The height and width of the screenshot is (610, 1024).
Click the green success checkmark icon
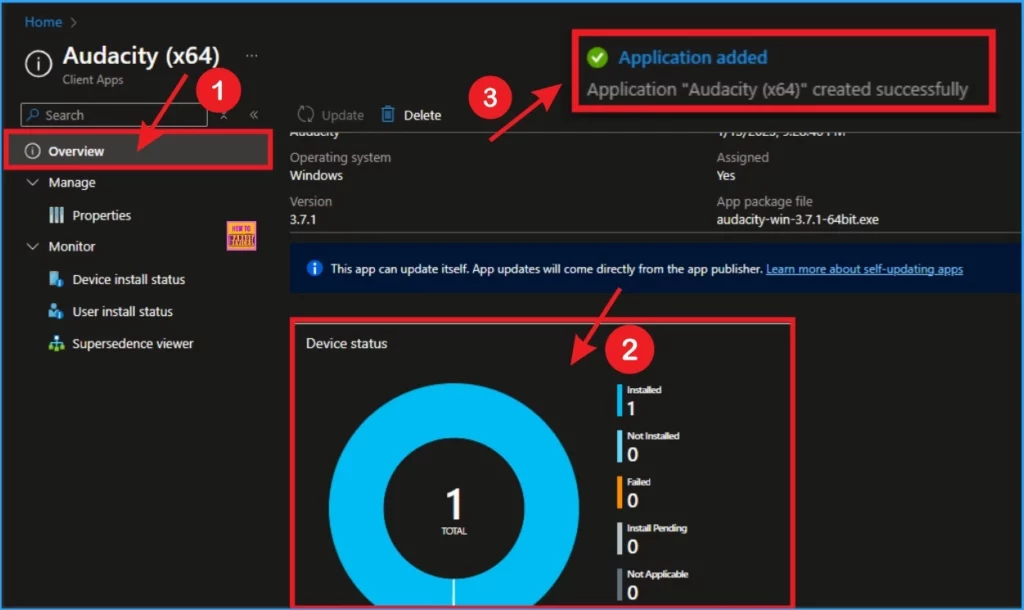597,57
